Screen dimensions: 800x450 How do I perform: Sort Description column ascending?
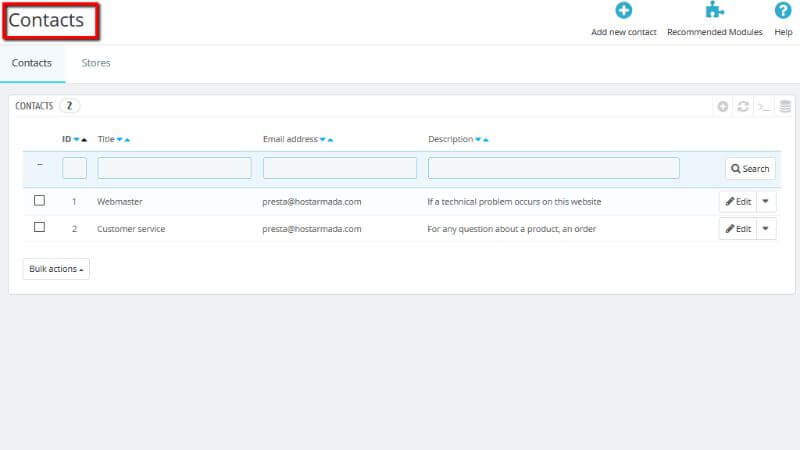486,140
